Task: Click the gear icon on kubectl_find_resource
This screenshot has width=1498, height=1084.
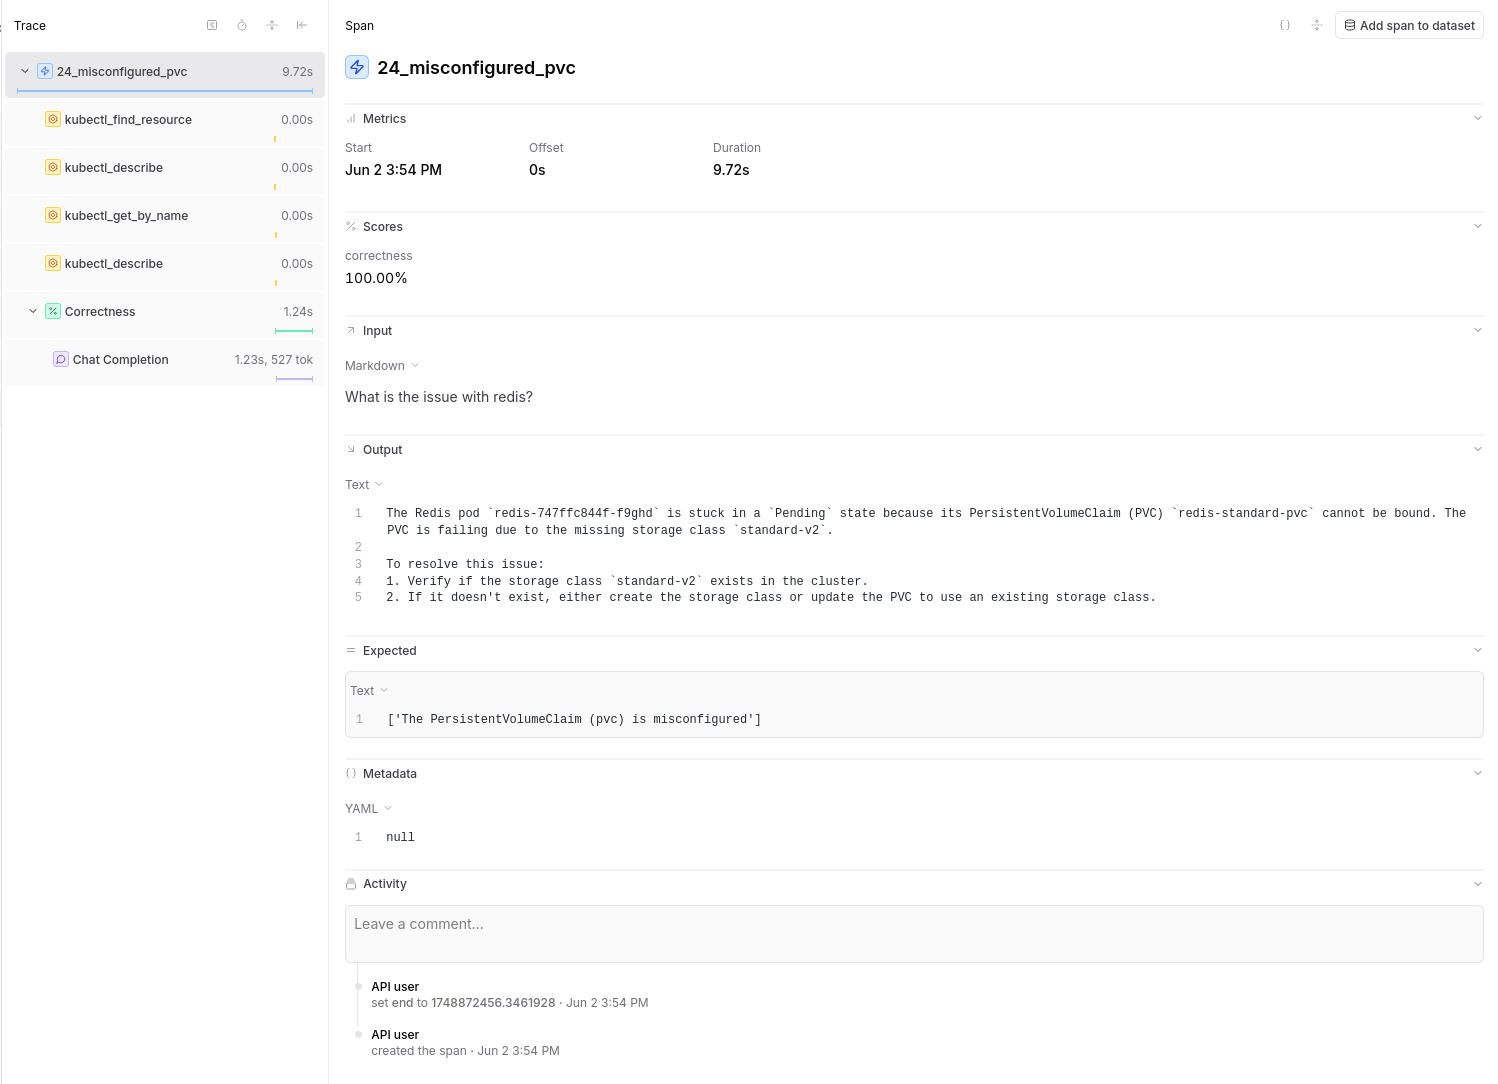Action: [53, 118]
